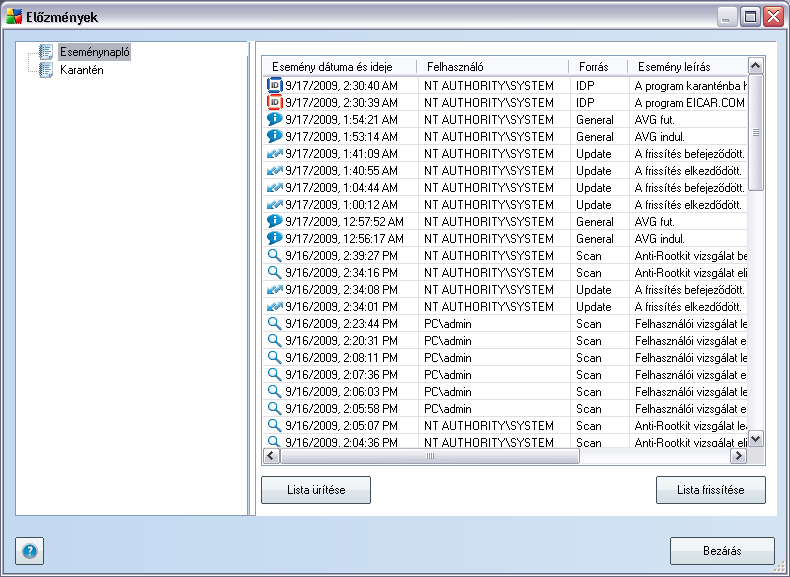Click the Lista frissítése button
790x577 pixels.
[x=710, y=490]
